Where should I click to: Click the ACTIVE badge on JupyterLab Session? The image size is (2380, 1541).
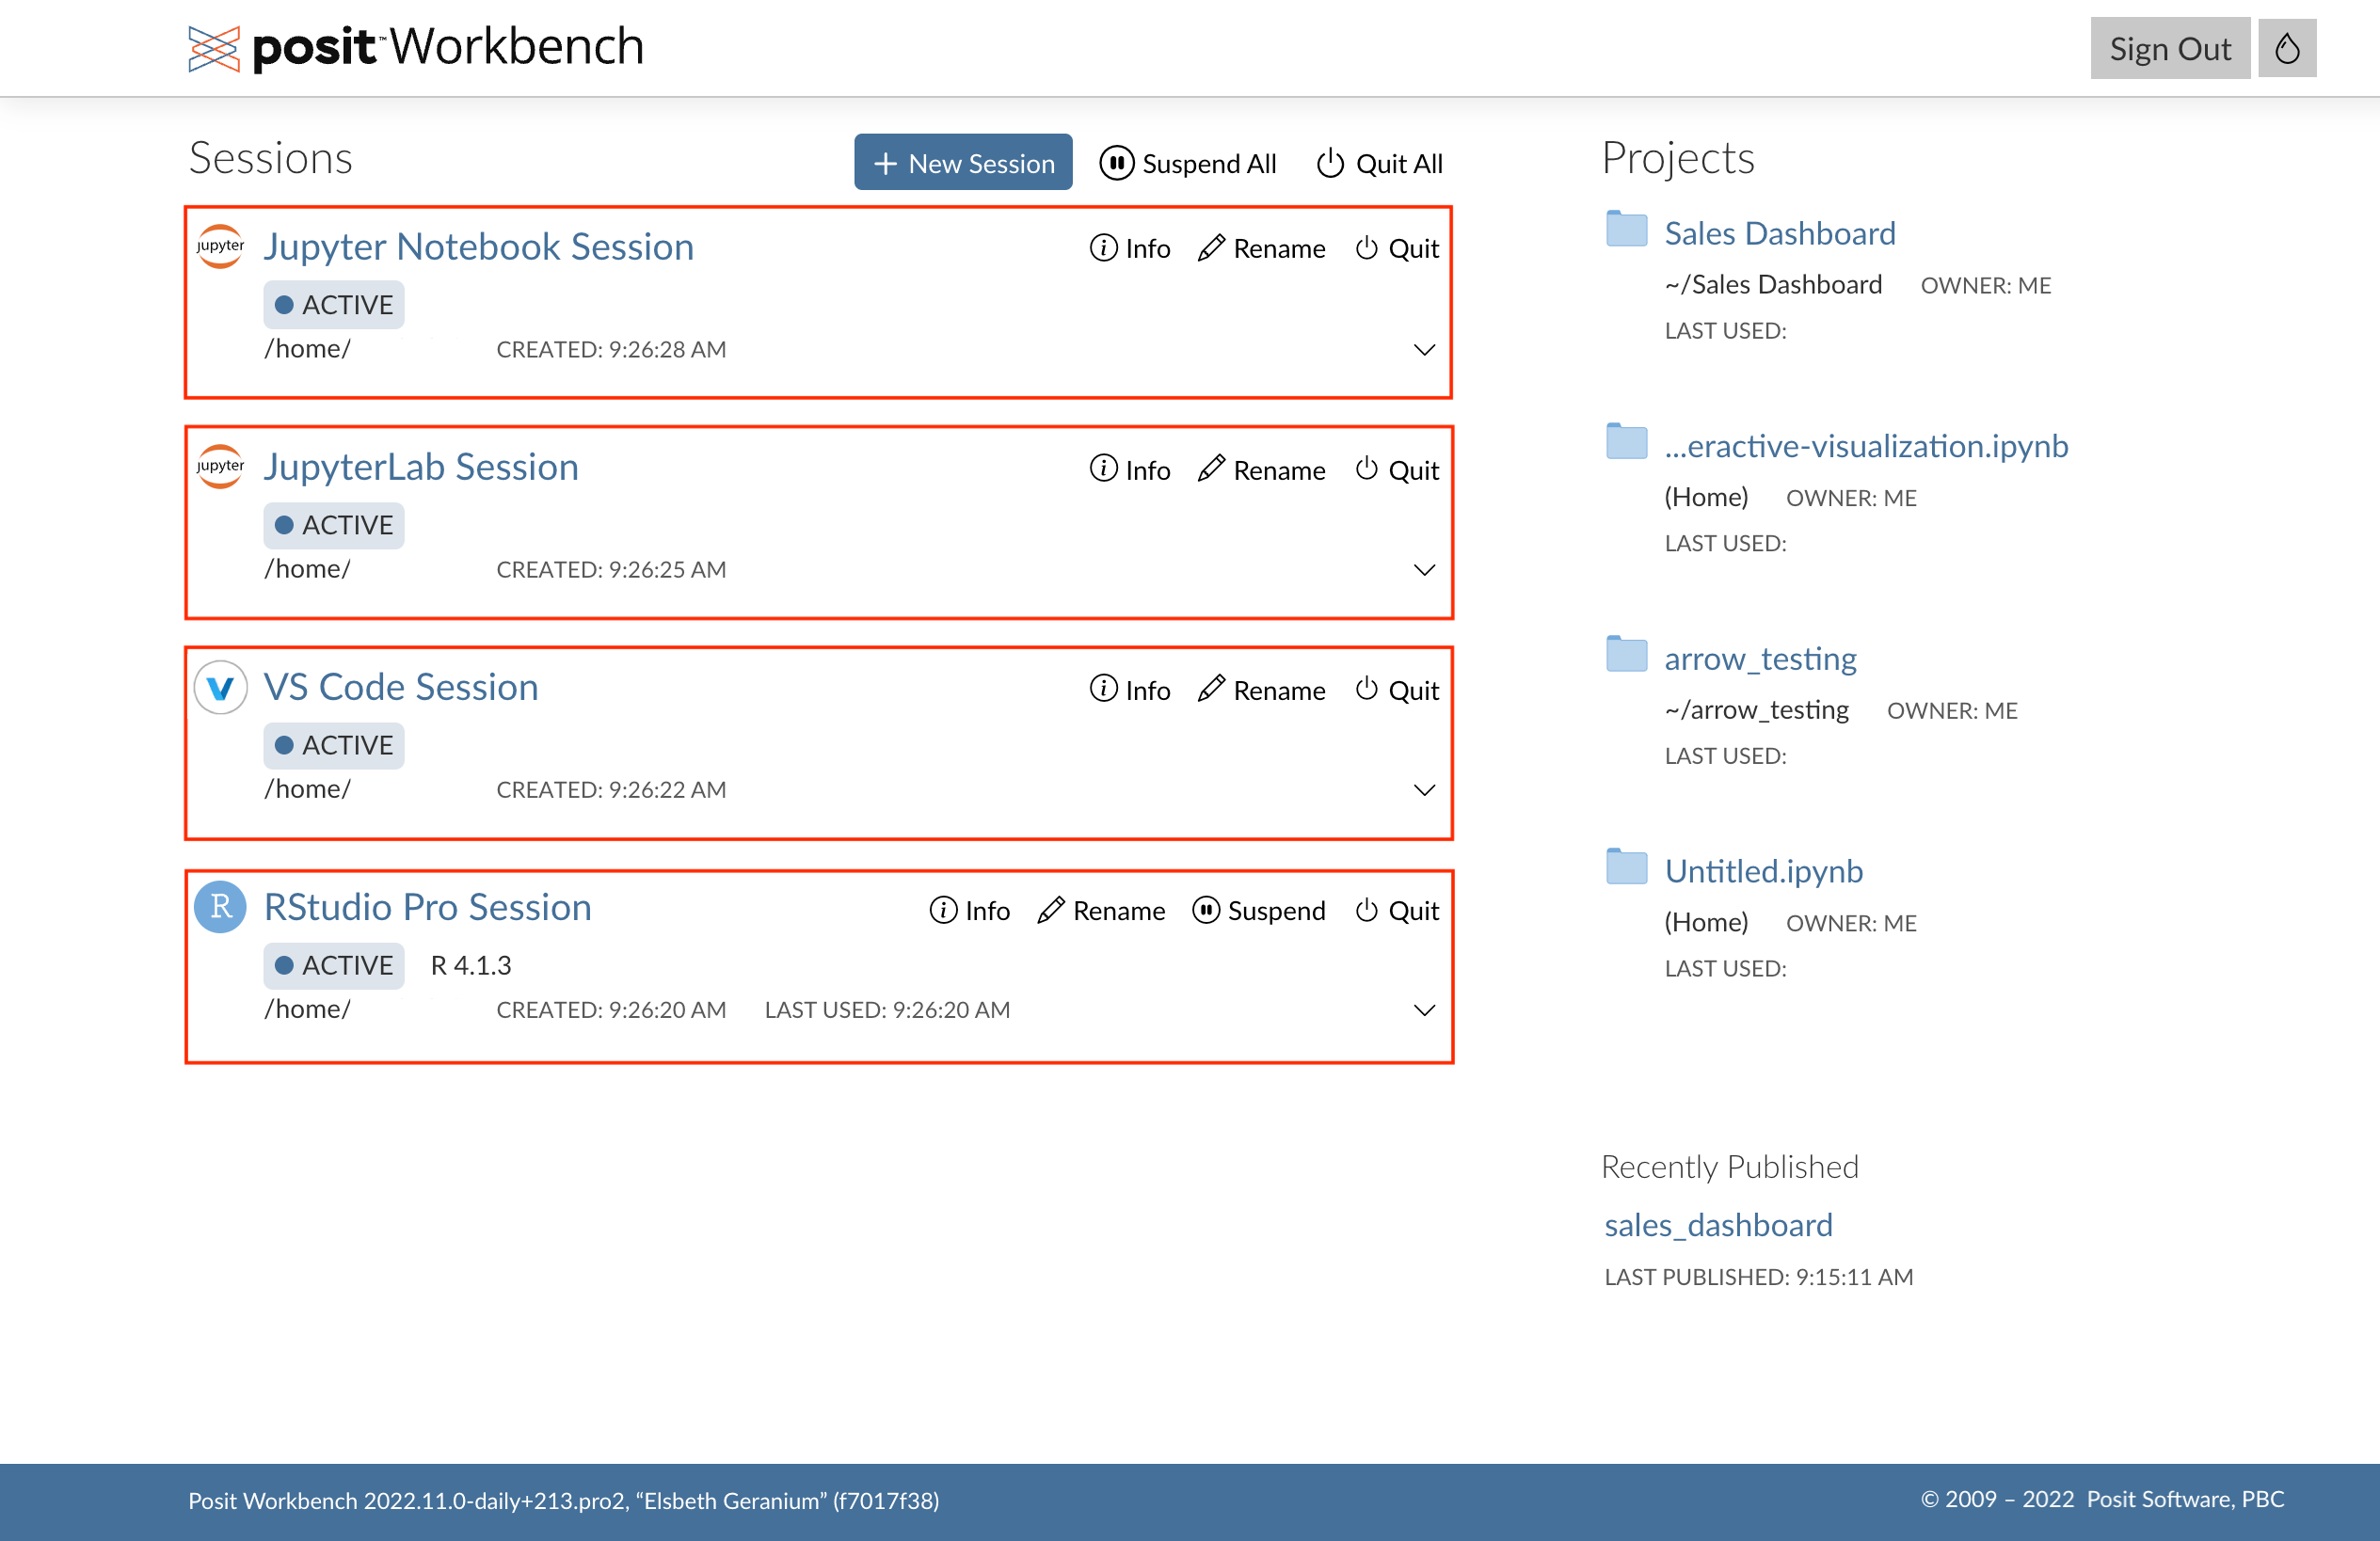(334, 525)
